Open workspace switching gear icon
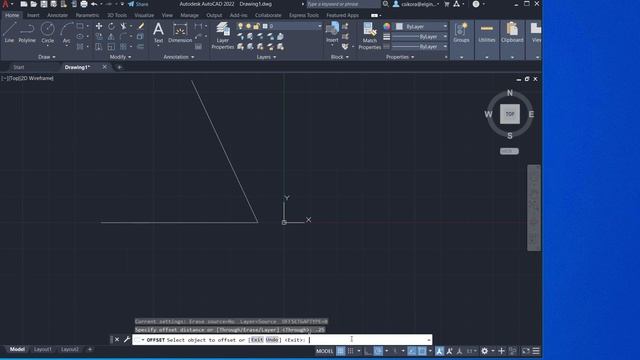This screenshot has width=640, height=360. [484, 351]
